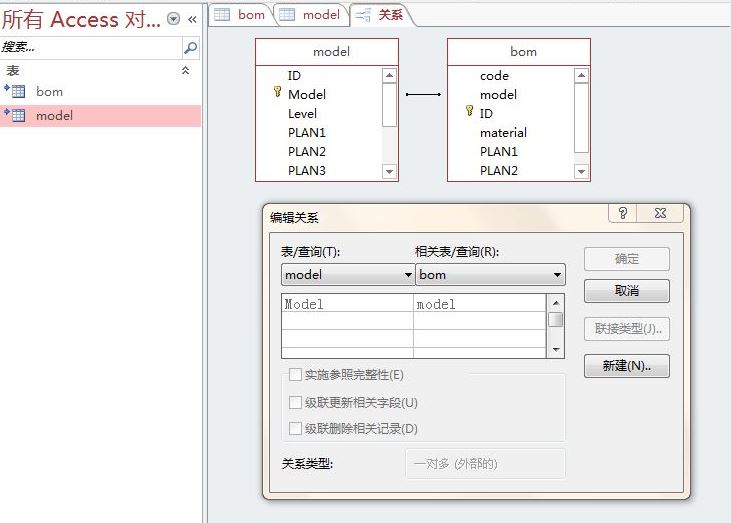Switch to the bom document tab

click(x=240, y=15)
